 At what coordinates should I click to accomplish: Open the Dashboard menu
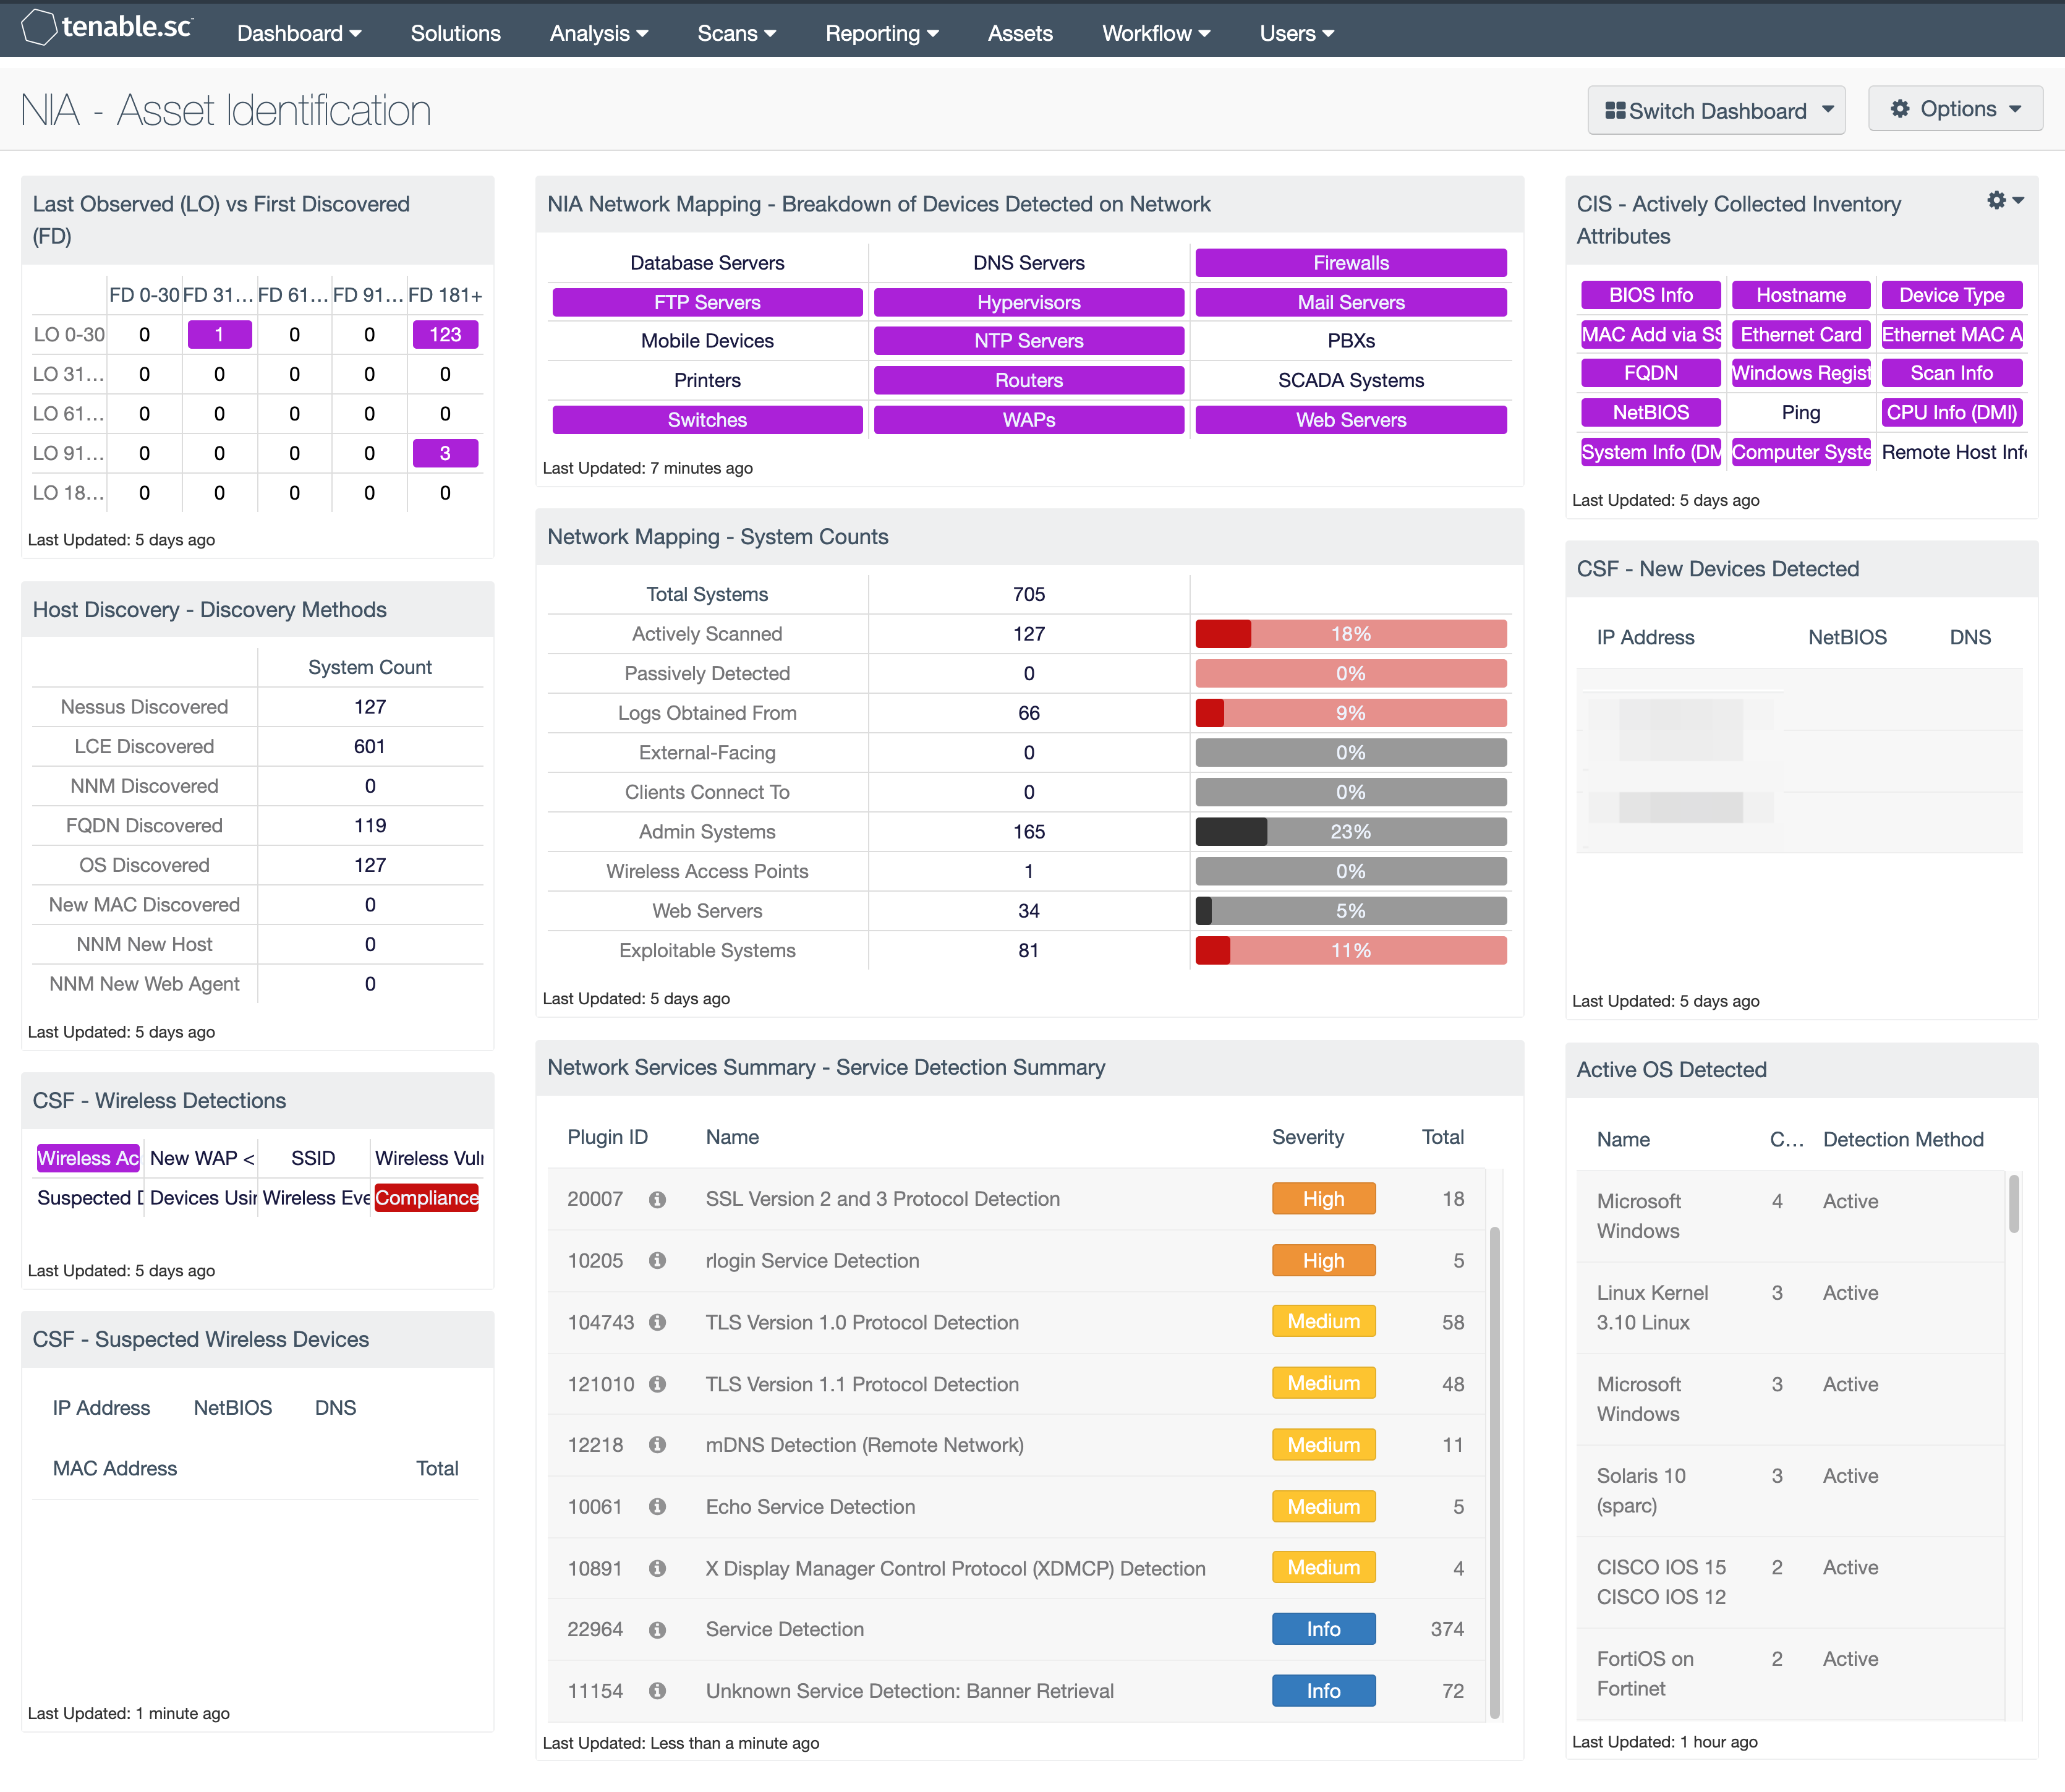(299, 33)
